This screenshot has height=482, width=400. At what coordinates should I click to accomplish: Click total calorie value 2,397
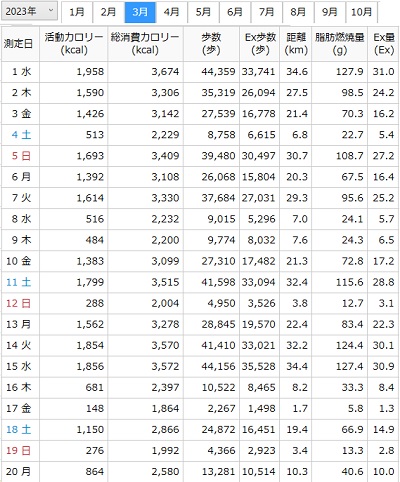point(165,387)
